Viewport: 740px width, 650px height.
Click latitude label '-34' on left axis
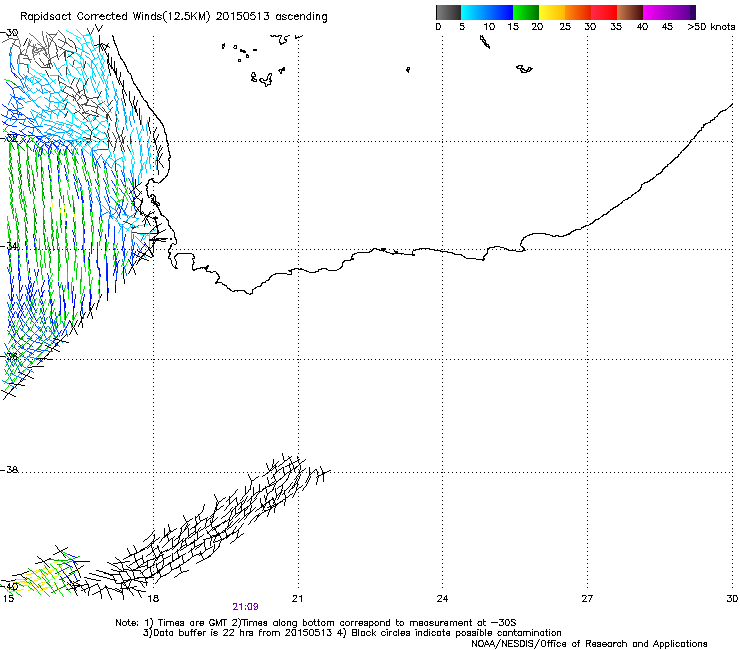[x=9, y=246]
